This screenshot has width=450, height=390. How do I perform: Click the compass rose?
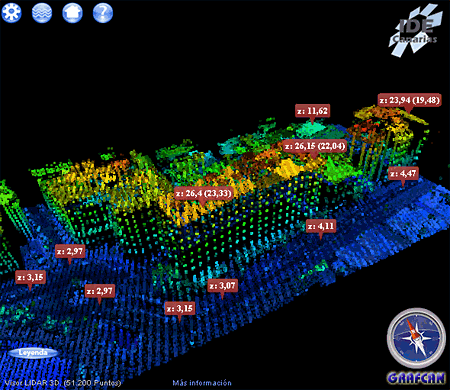pos(416,338)
